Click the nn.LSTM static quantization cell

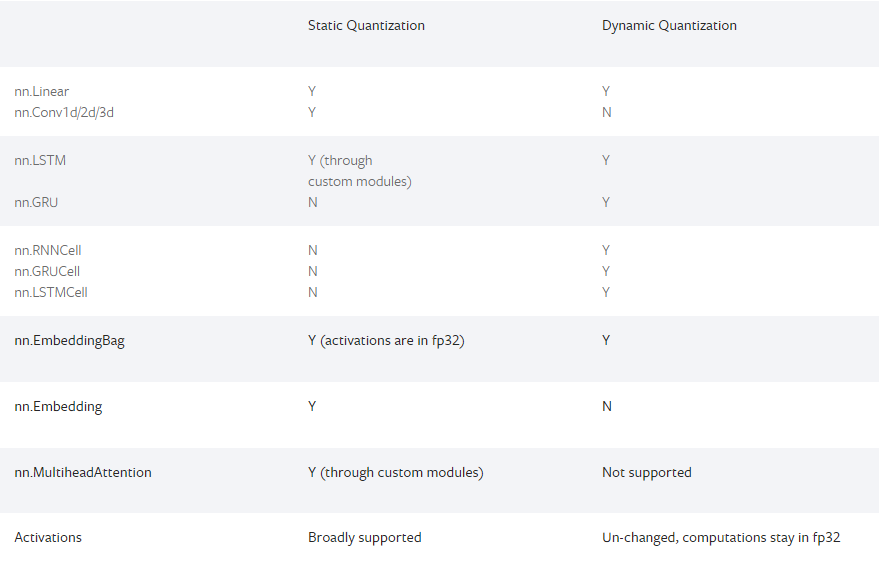(359, 171)
